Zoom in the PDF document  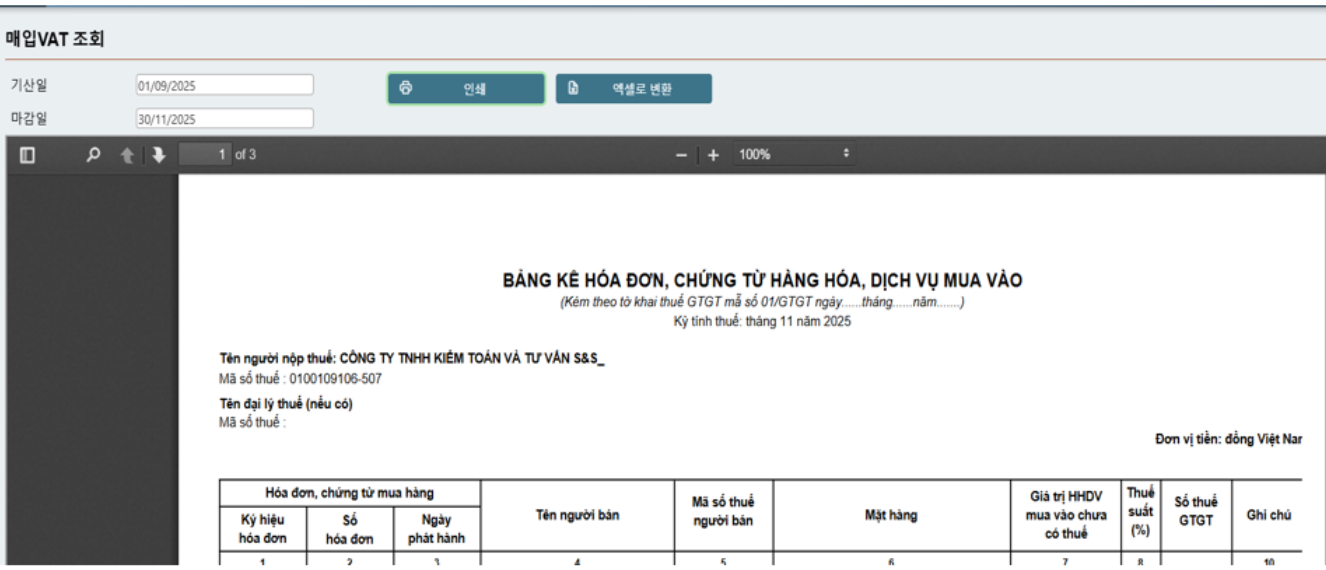pyautogui.click(x=713, y=155)
